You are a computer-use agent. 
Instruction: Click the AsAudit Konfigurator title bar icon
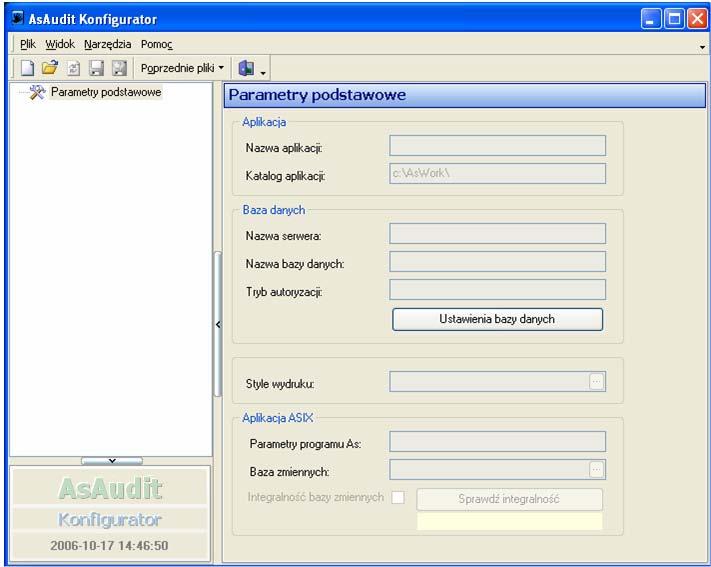point(18,19)
